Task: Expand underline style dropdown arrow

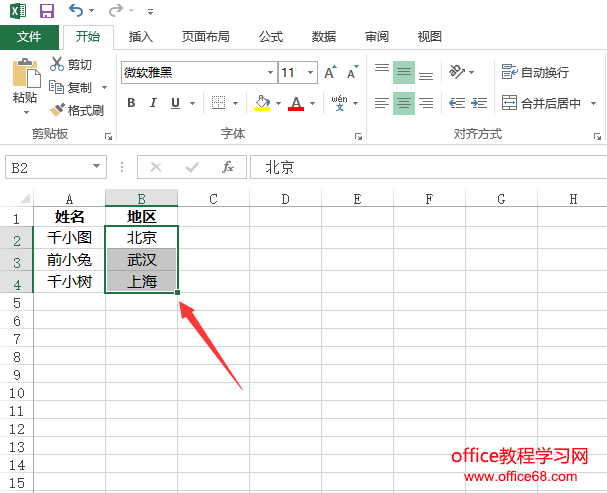Action: [192, 103]
